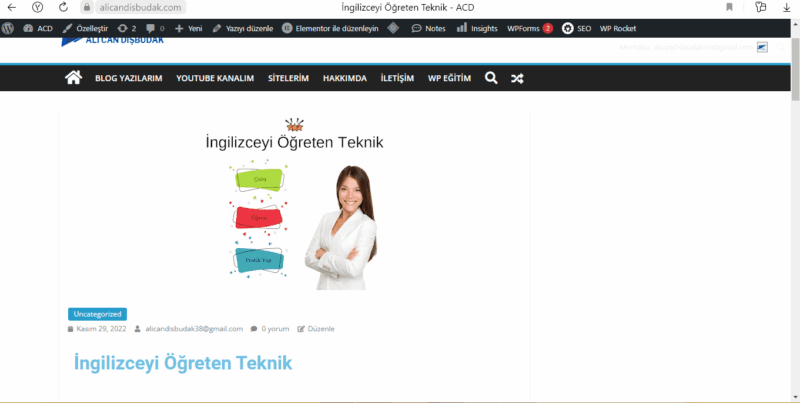Open Insights from the admin bar
800x403 pixels.
(476, 28)
